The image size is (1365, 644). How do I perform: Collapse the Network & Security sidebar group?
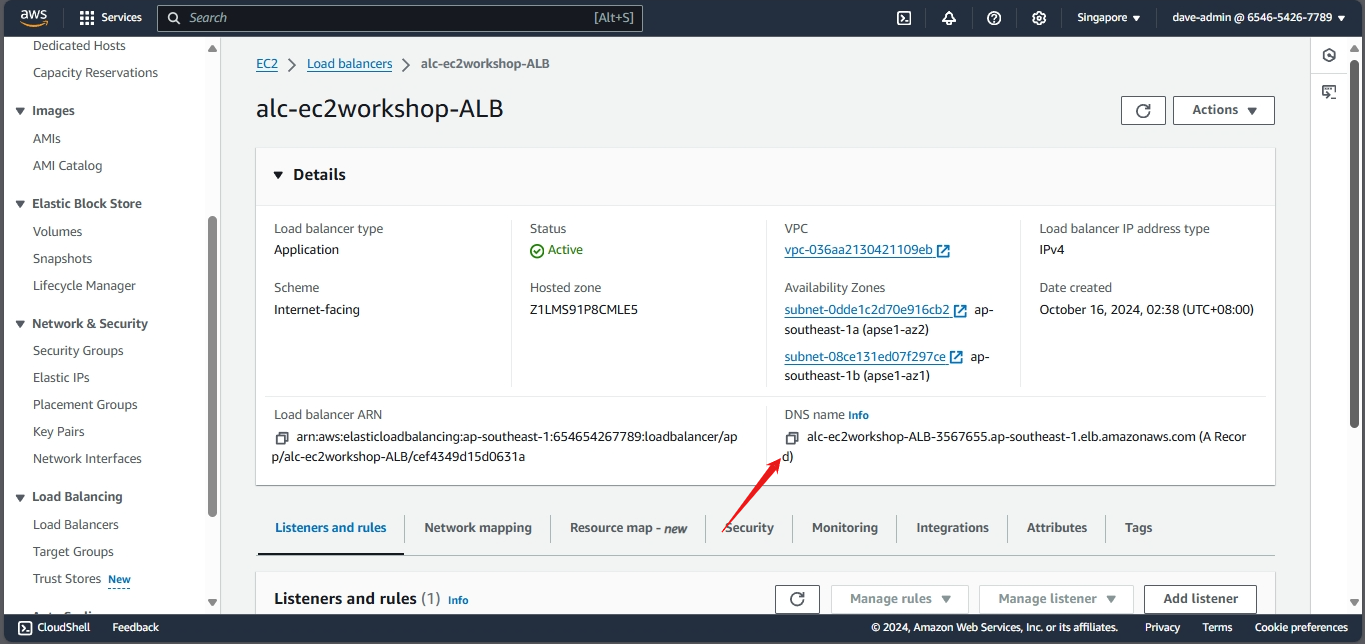coord(20,324)
